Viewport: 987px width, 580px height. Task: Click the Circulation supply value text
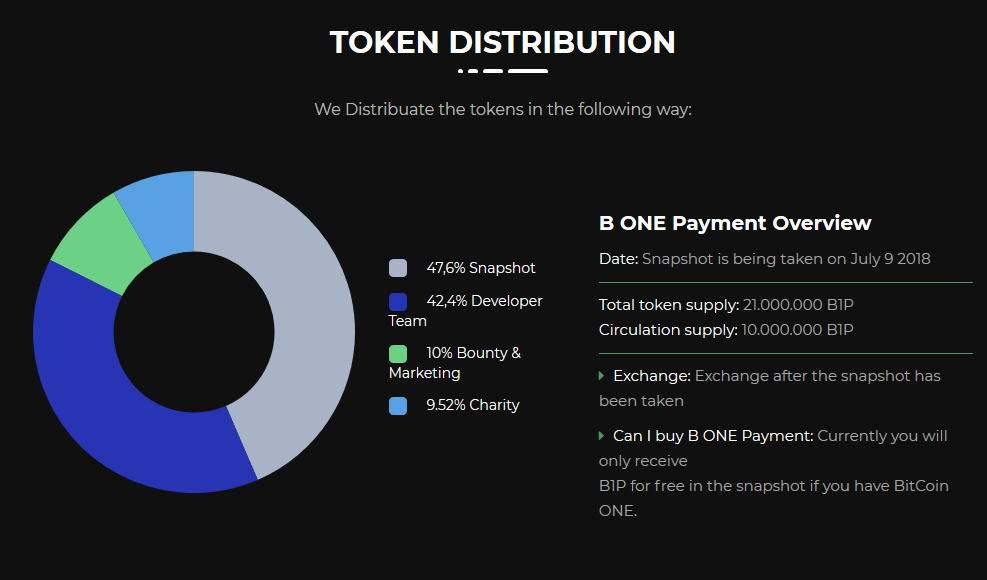pos(798,329)
